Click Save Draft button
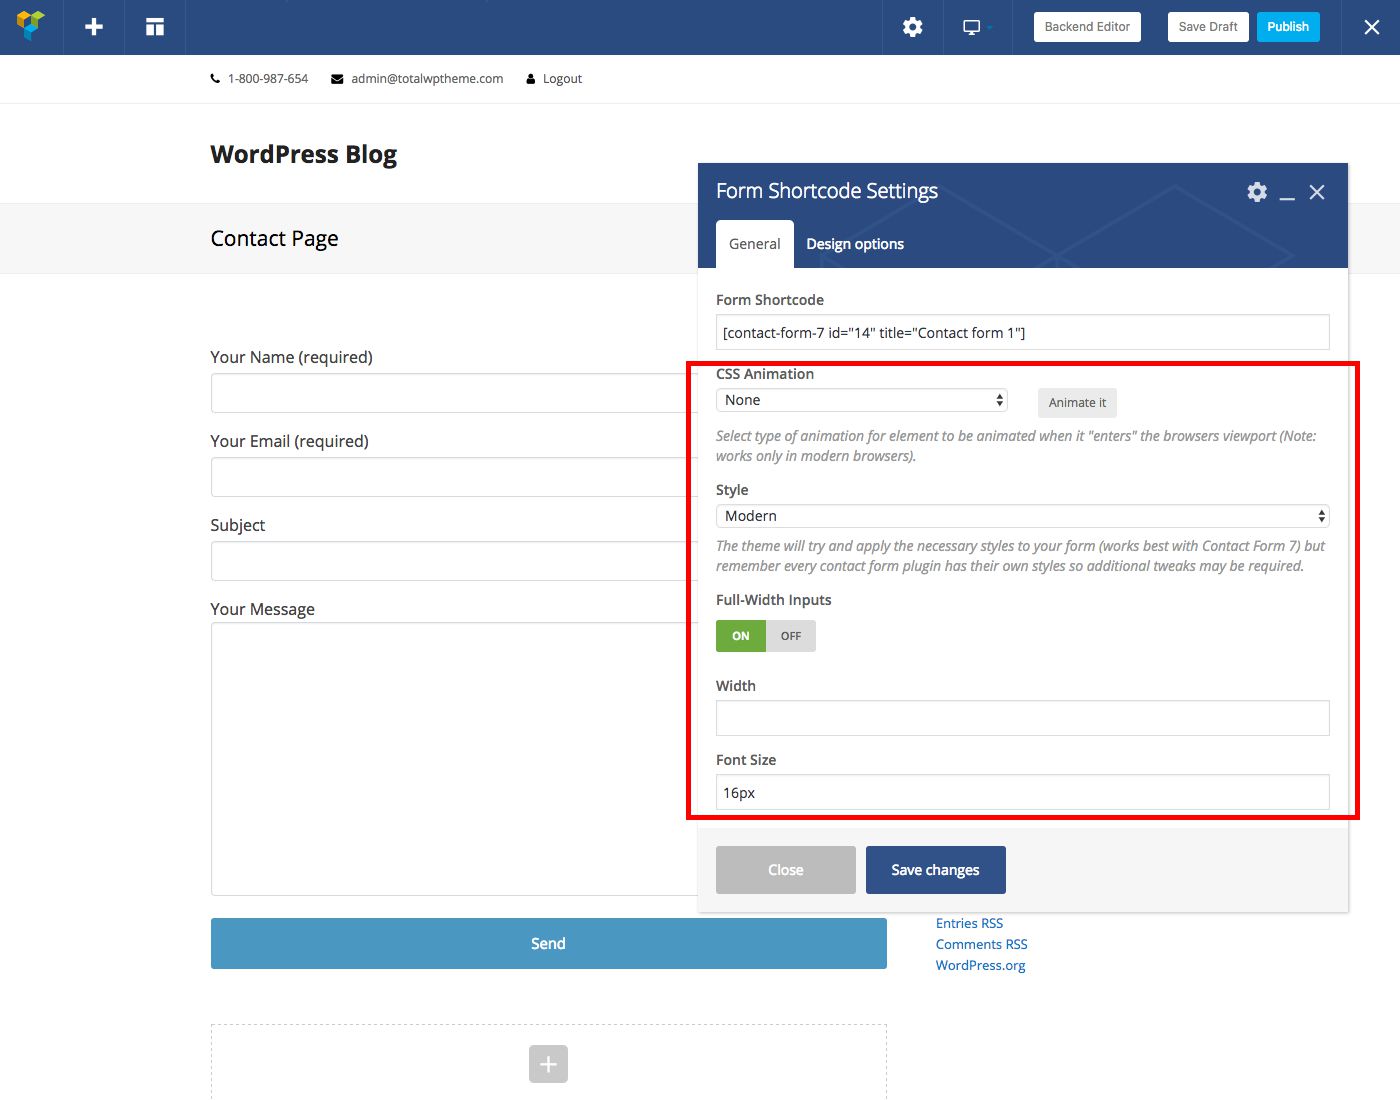Image resolution: width=1400 pixels, height=1100 pixels. coord(1208,27)
